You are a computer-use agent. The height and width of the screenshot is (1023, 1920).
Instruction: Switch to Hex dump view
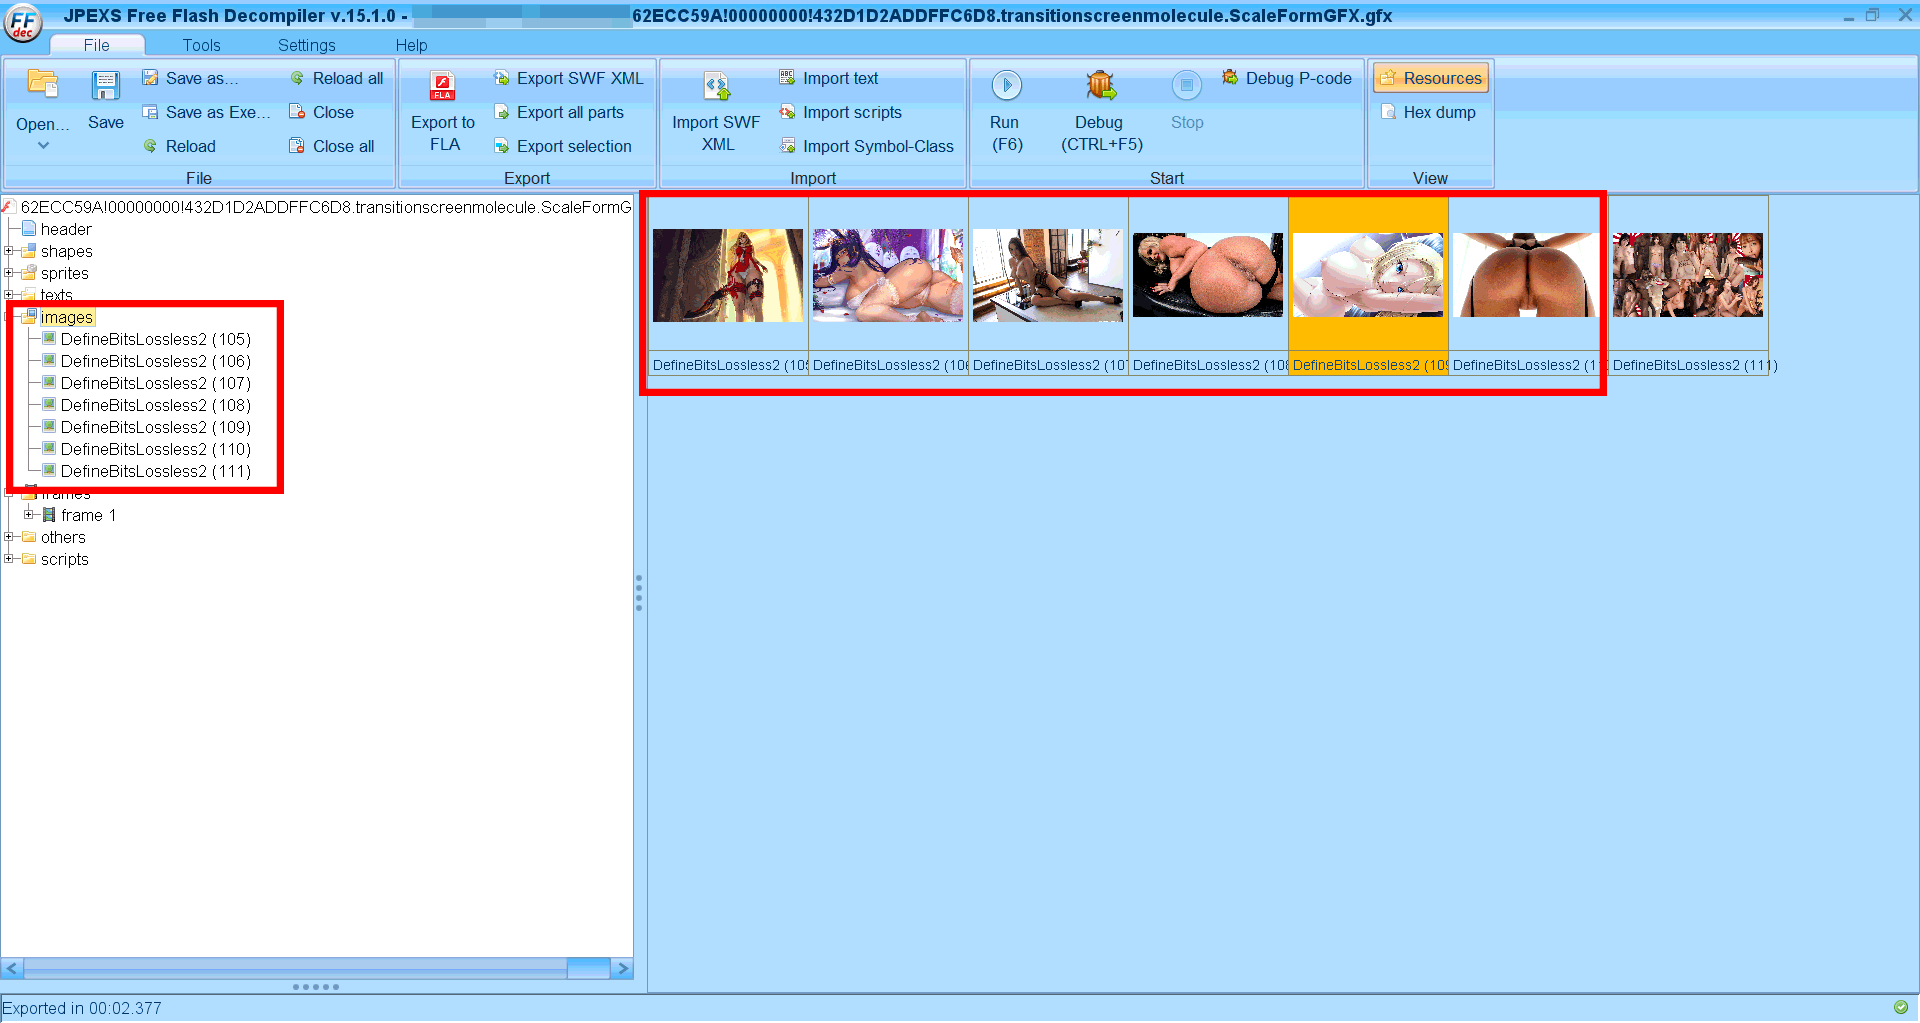[x=1428, y=112]
